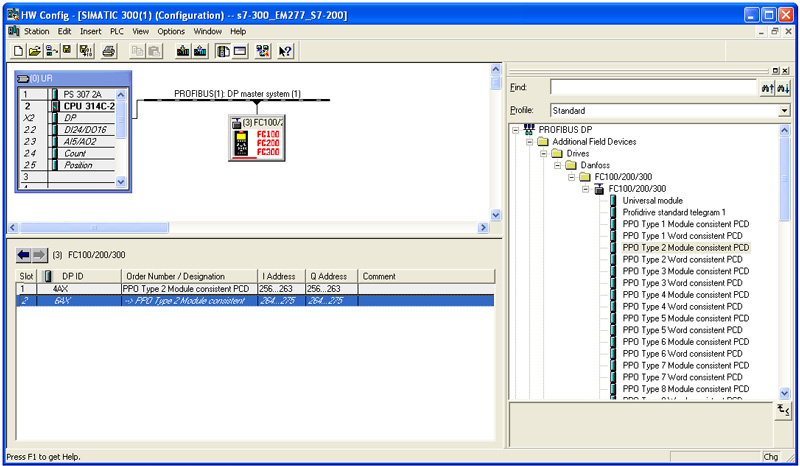The image size is (800, 466).
Task: Select PPO Type 2 Module consistent PCD in catalog
Action: [x=685, y=248]
